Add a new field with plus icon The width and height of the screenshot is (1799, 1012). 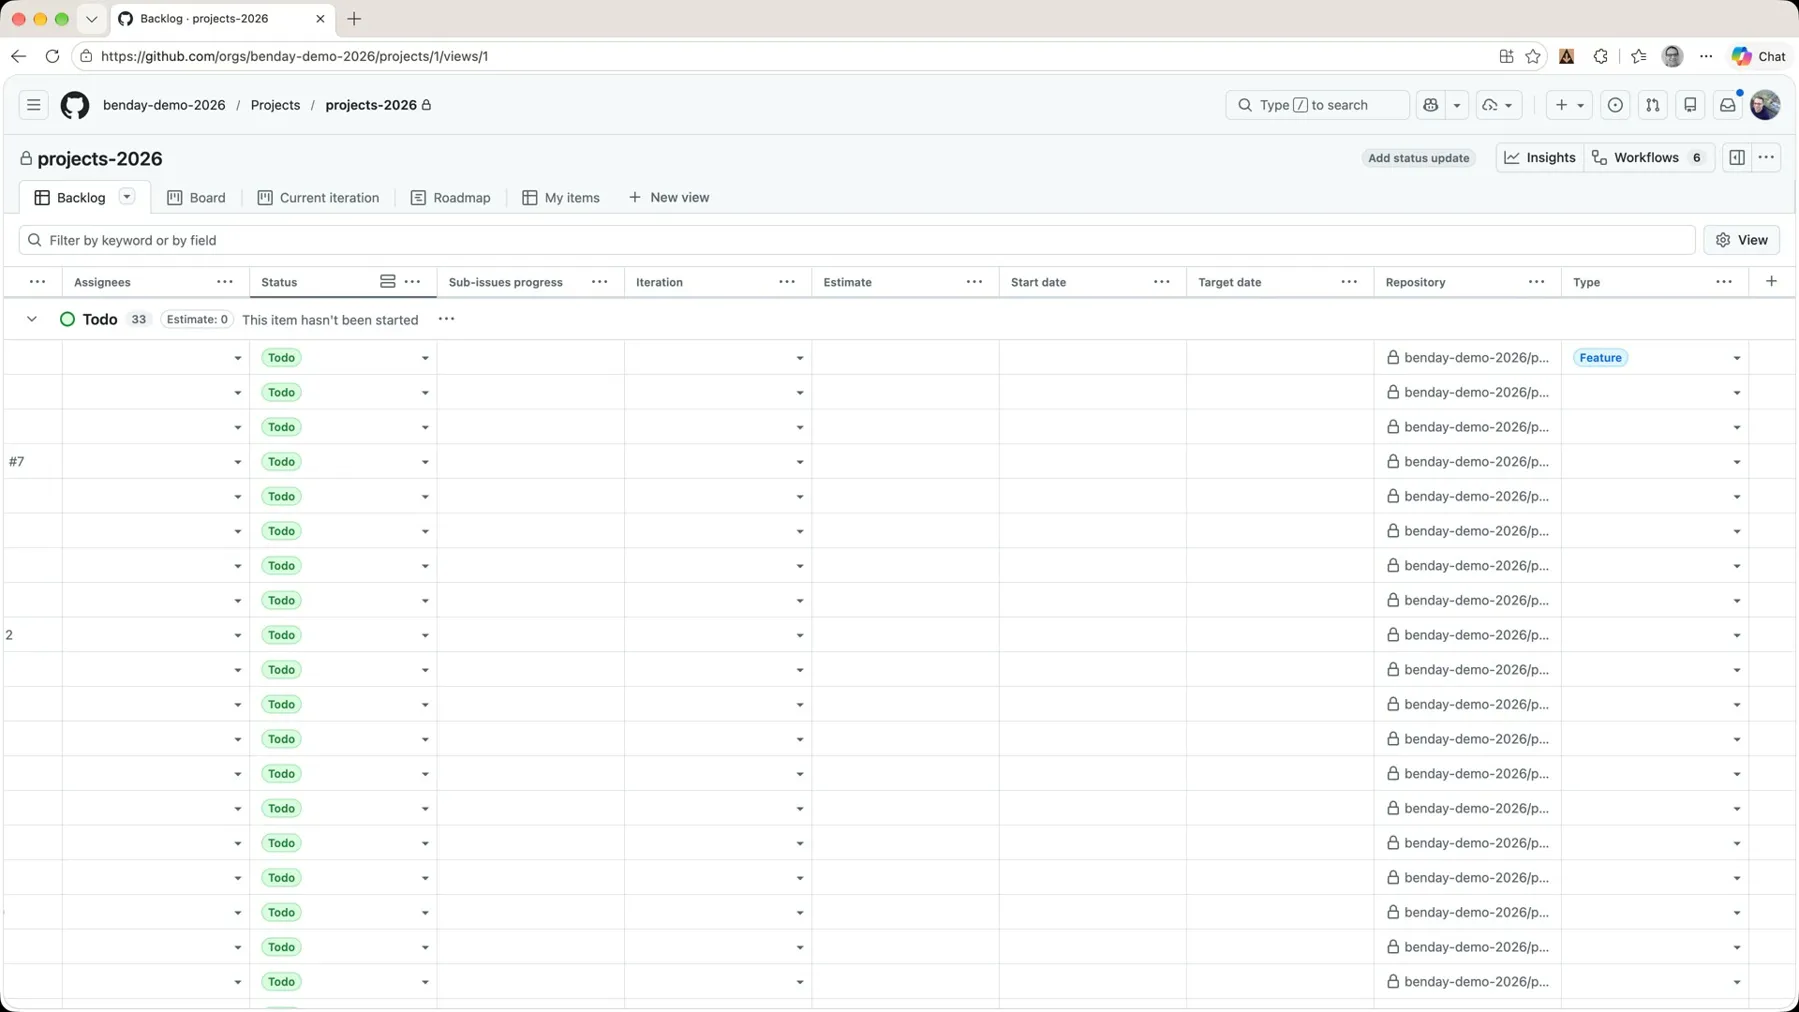(1771, 282)
